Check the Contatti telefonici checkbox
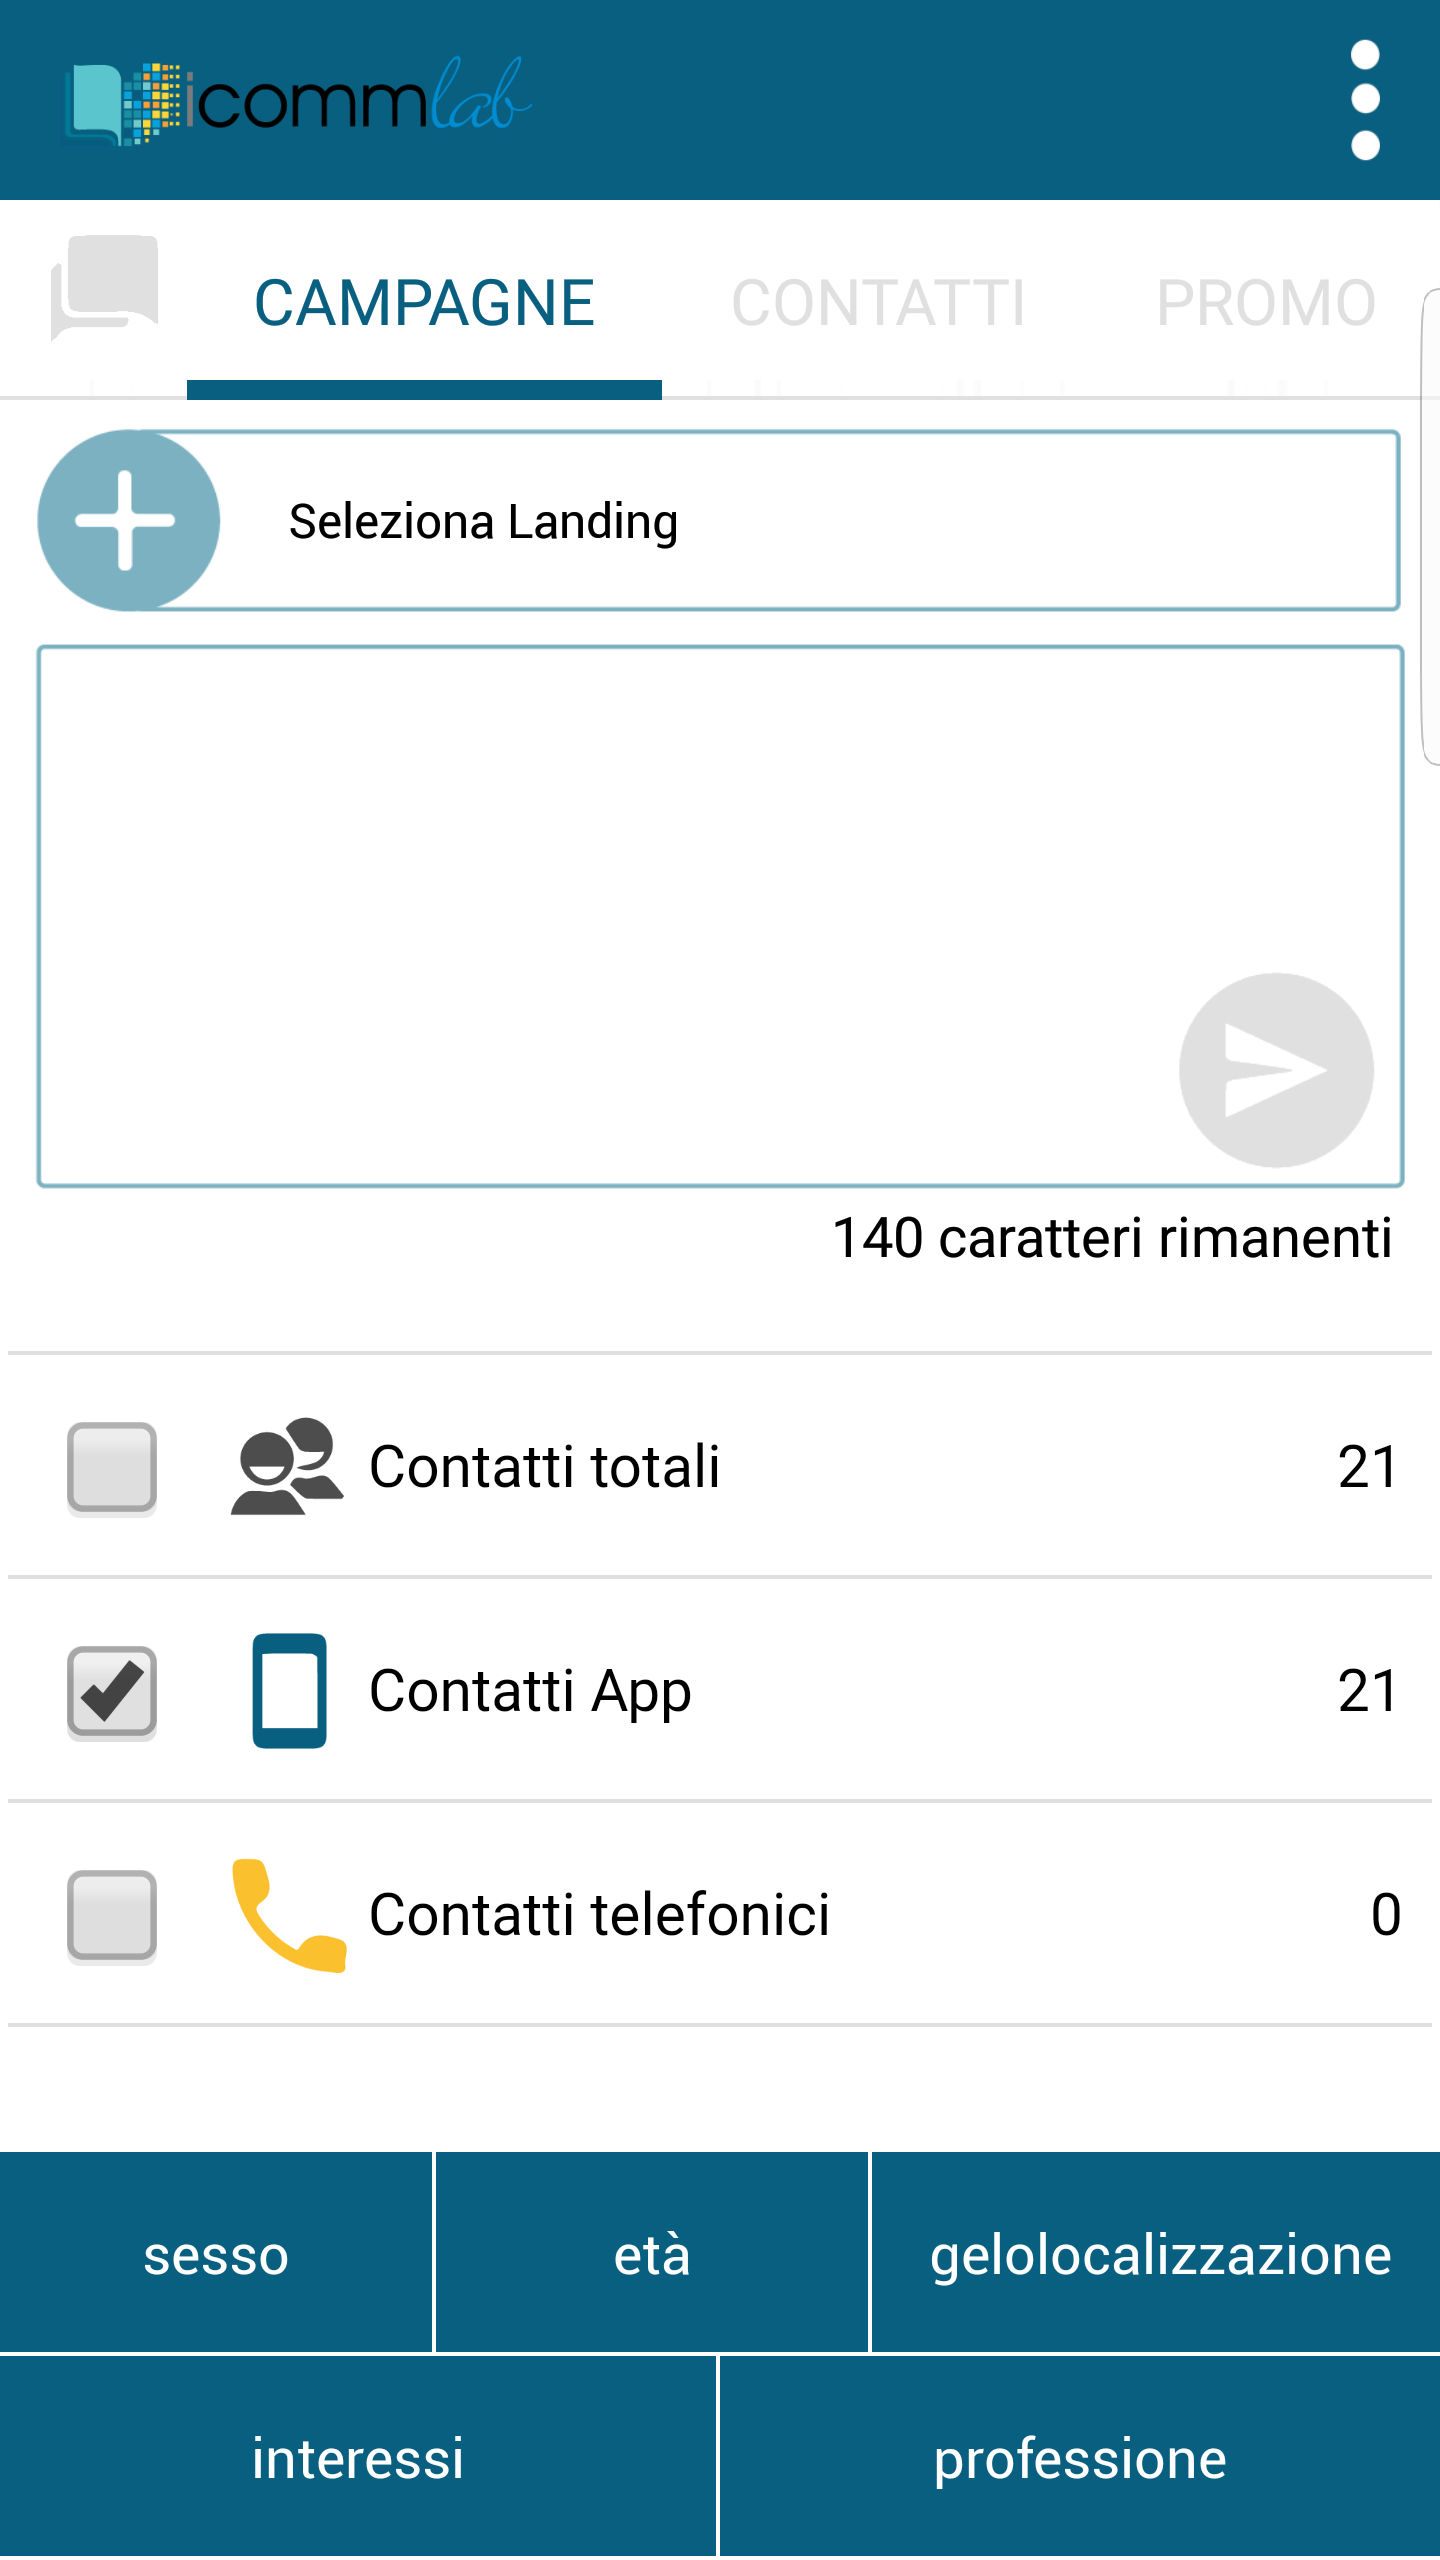The width and height of the screenshot is (1440, 2560). [x=112, y=1915]
